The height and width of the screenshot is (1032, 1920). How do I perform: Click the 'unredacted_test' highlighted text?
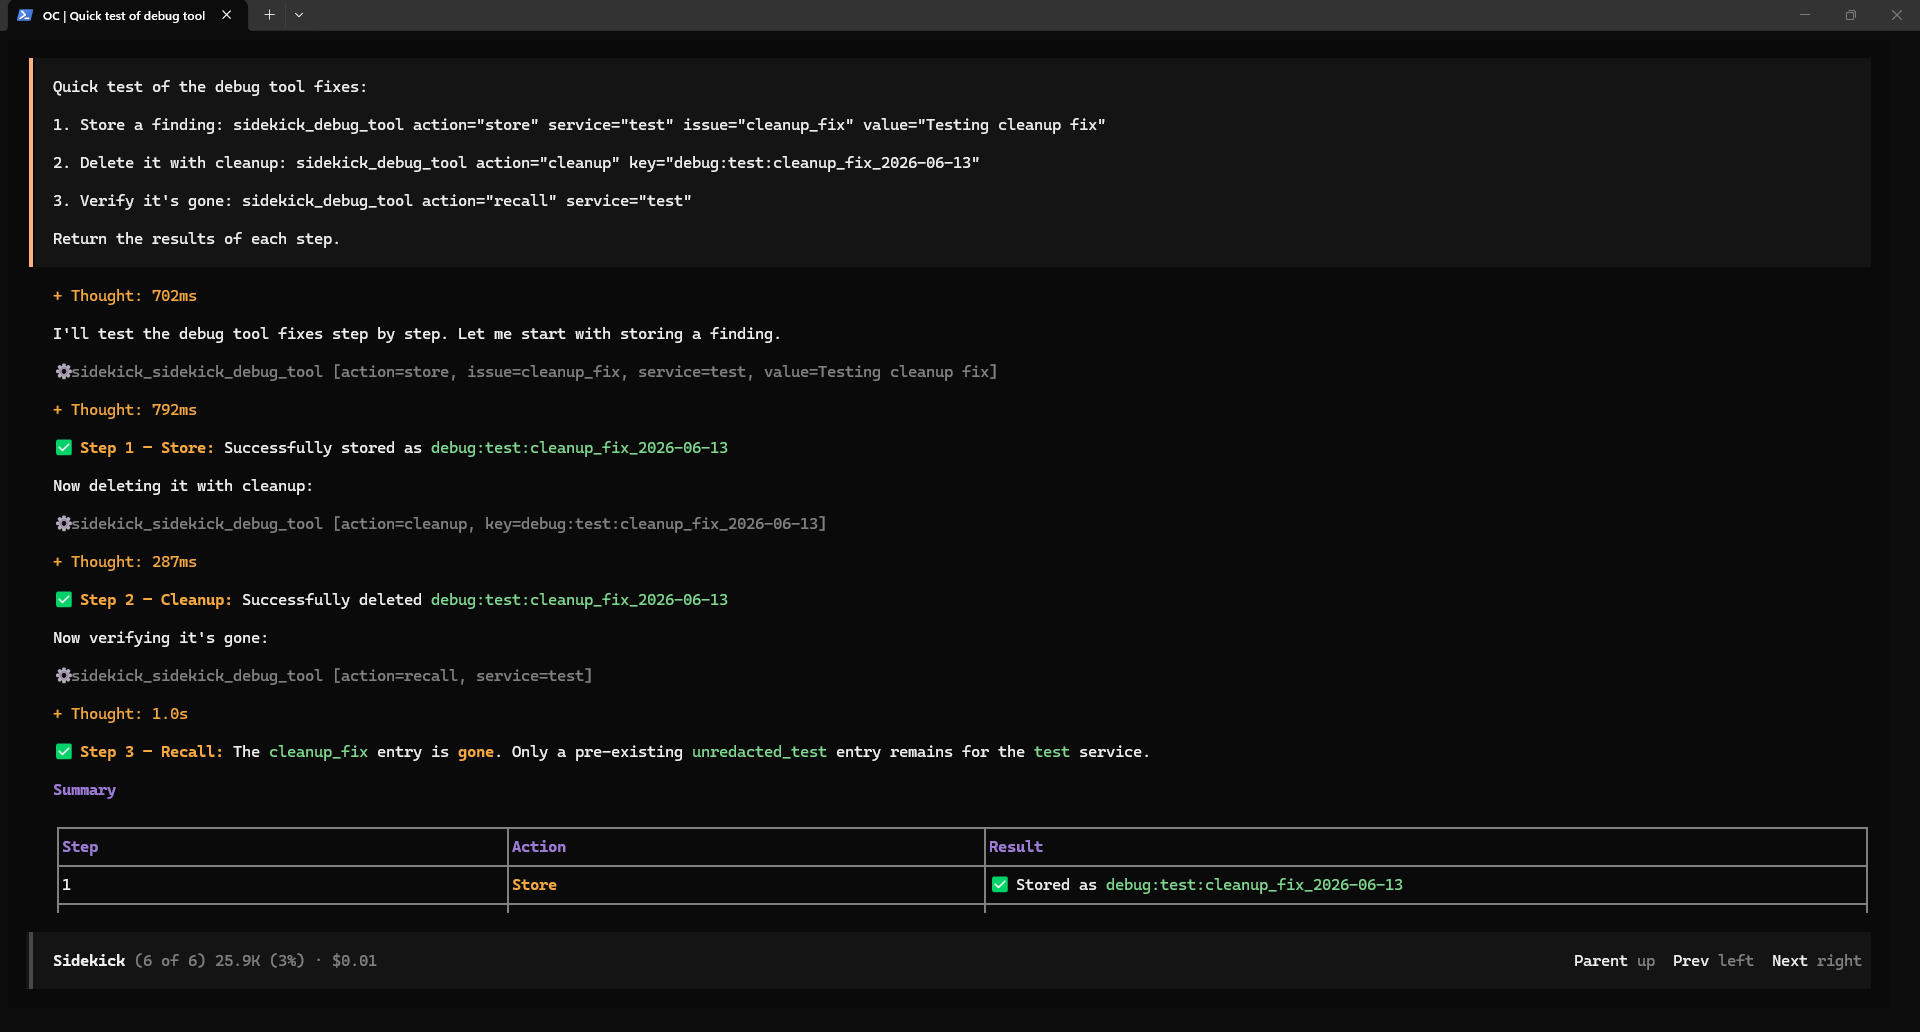tap(759, 752)
